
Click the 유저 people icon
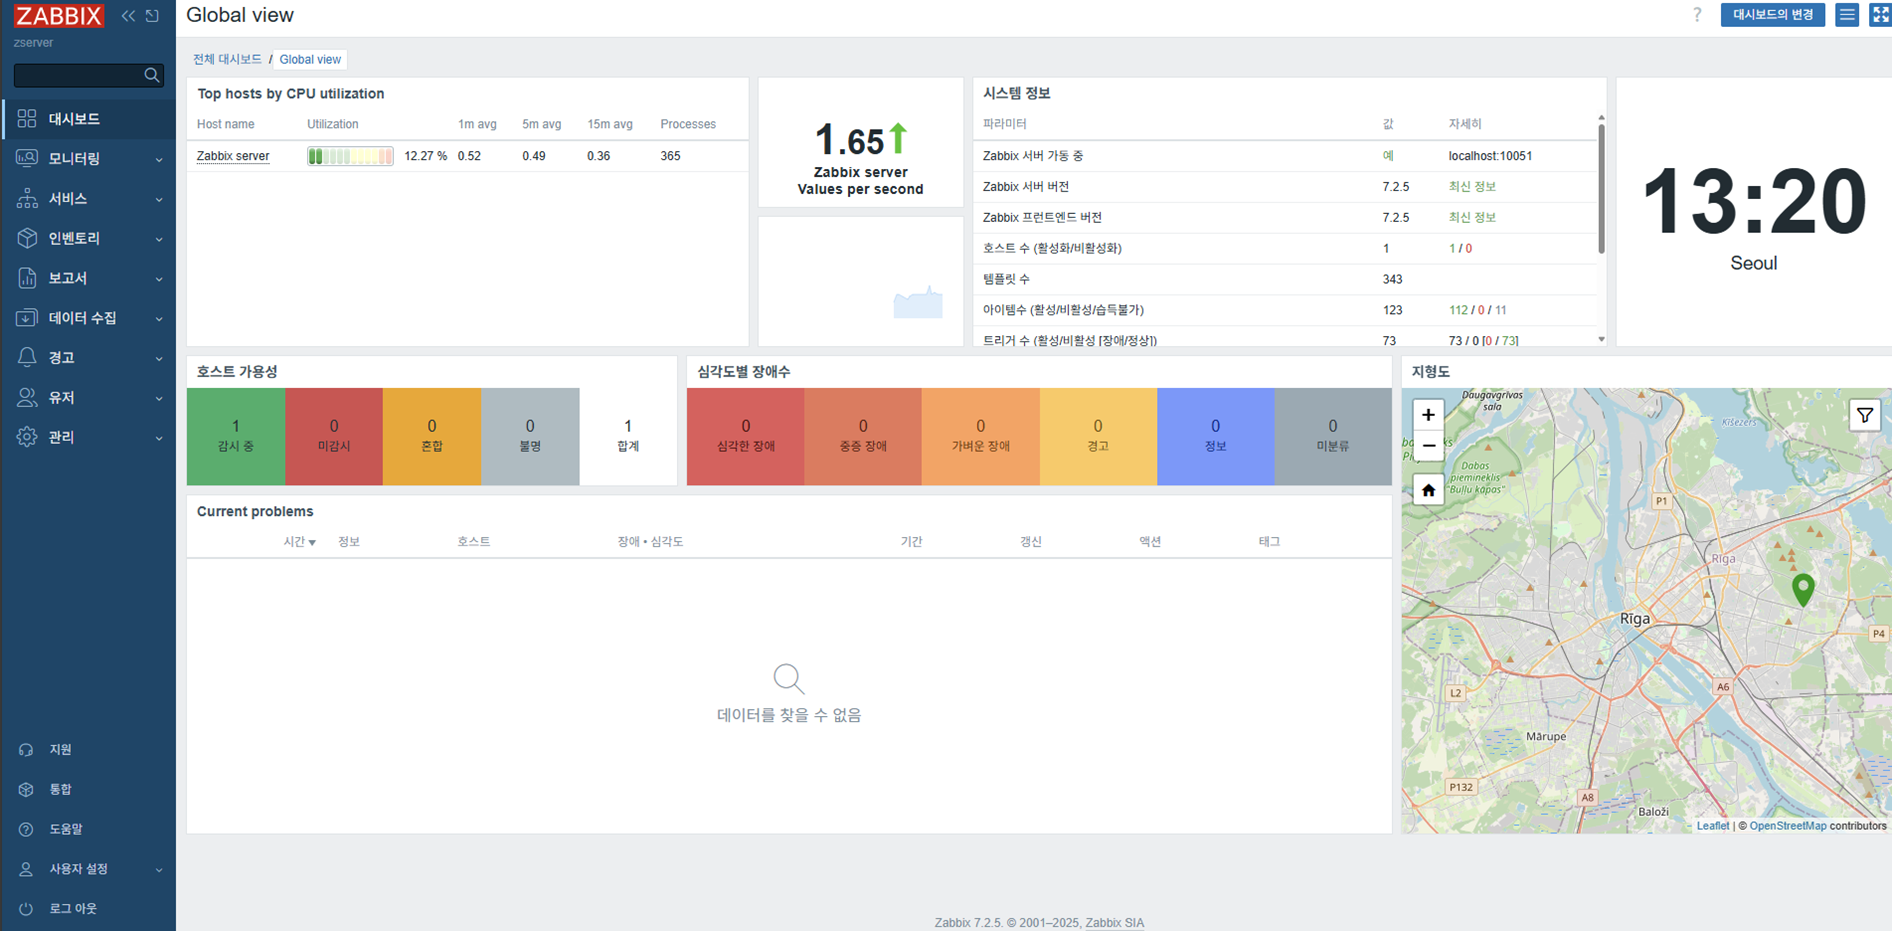click(27, 397)
